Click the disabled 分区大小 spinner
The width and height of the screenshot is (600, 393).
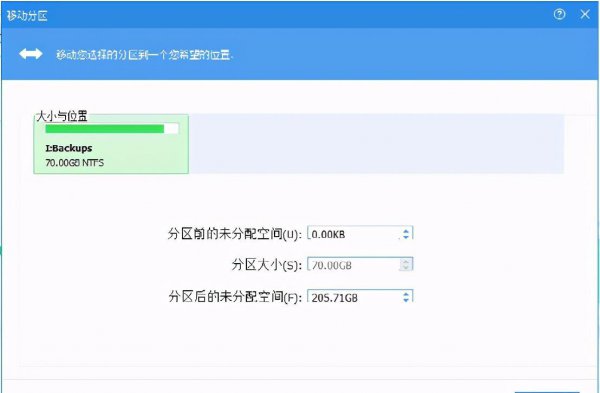coord(406,264)
